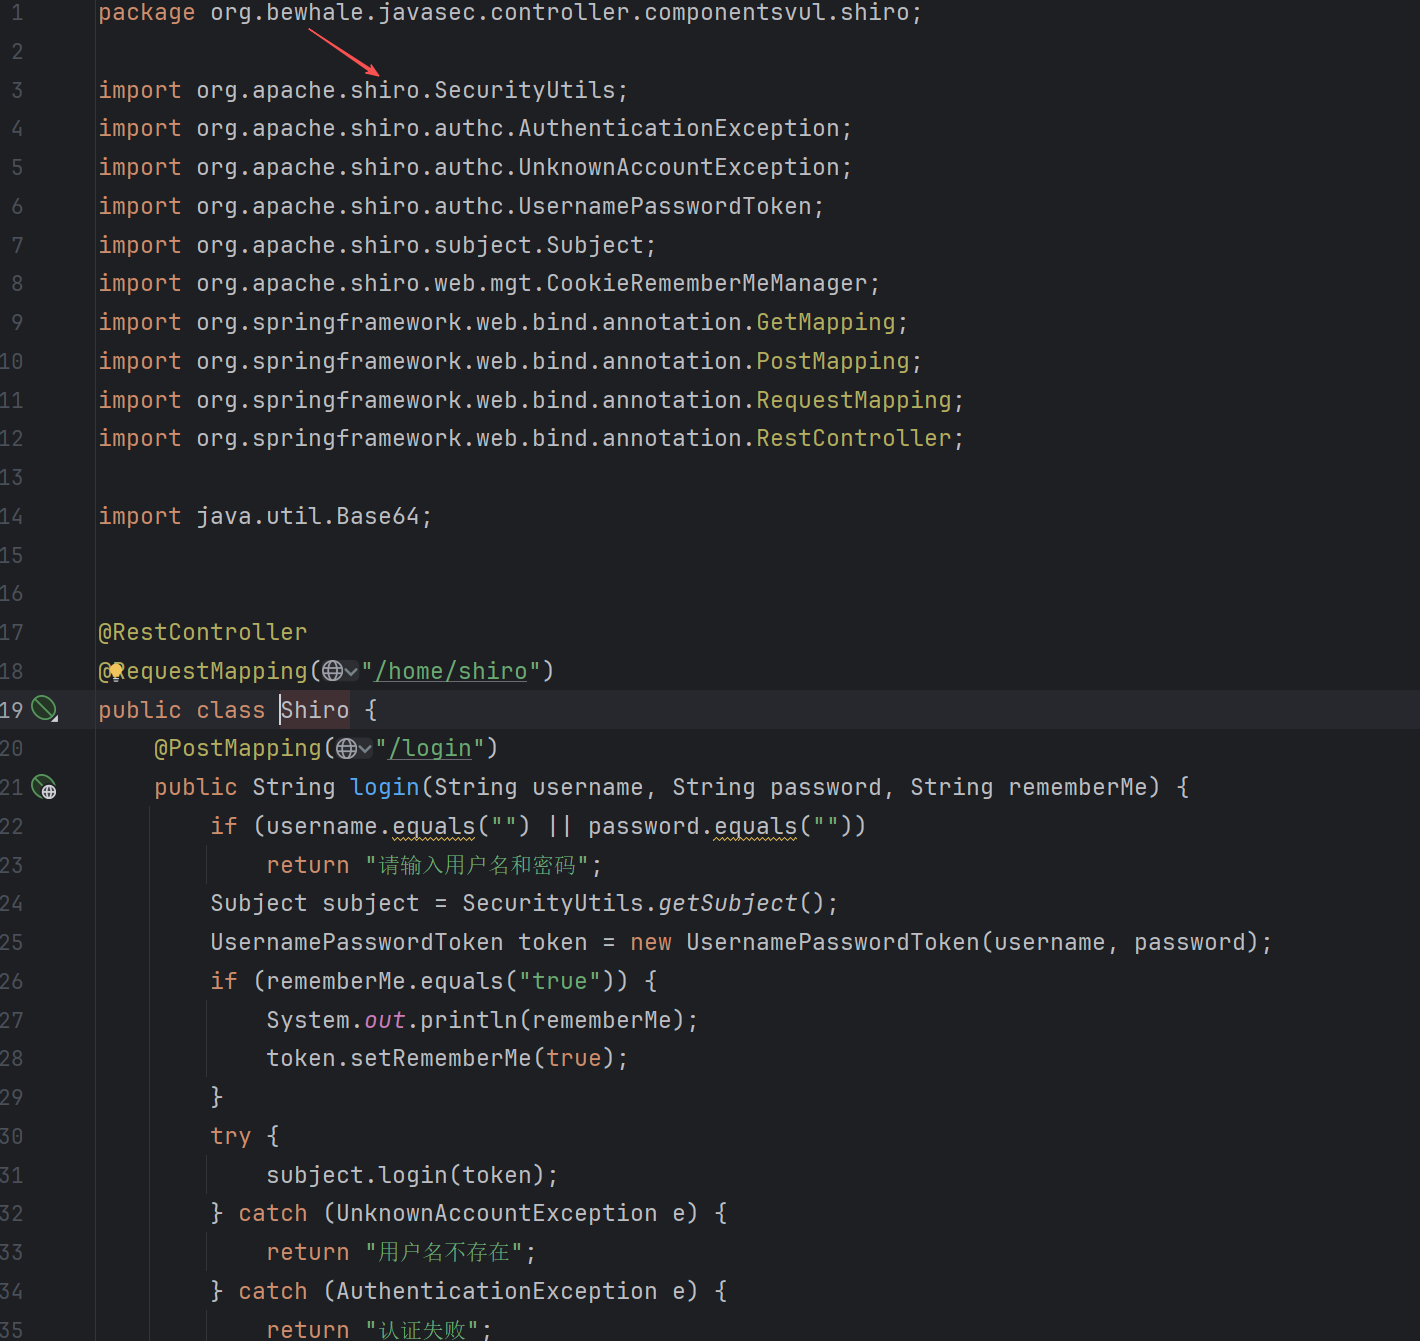Click the underlined equals after username

[434, 826]
